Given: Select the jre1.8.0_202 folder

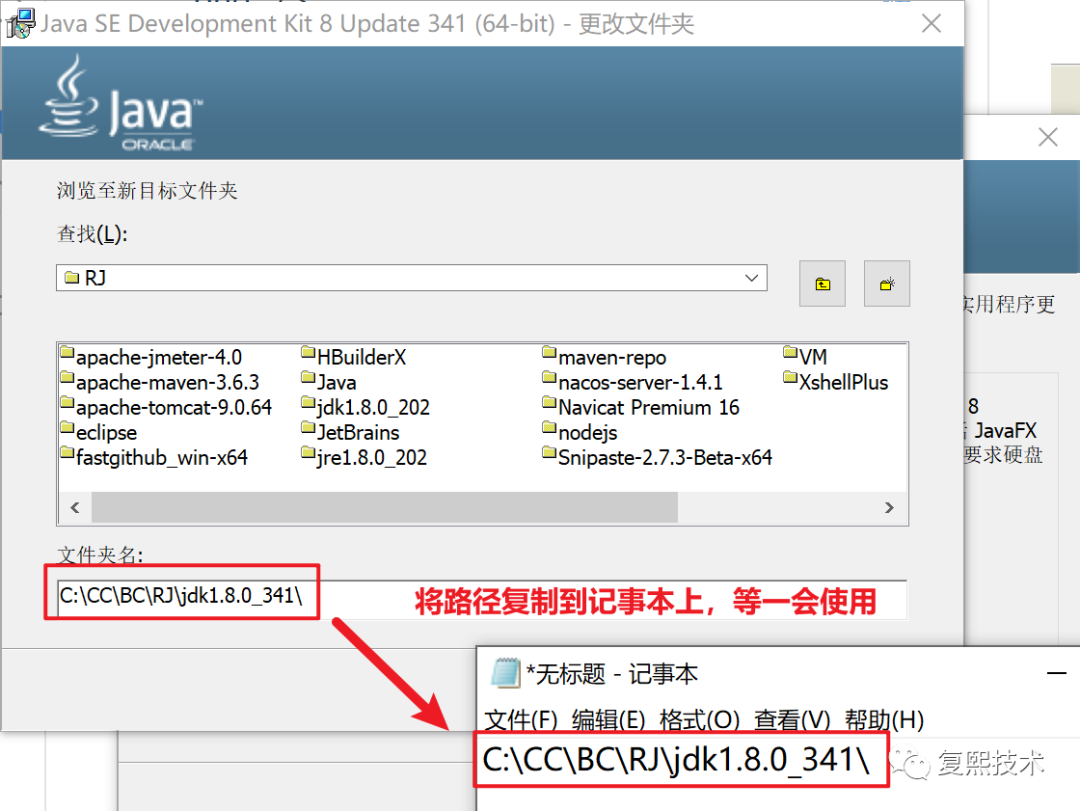Looking at the screenshot, I should tap(364, 457).
